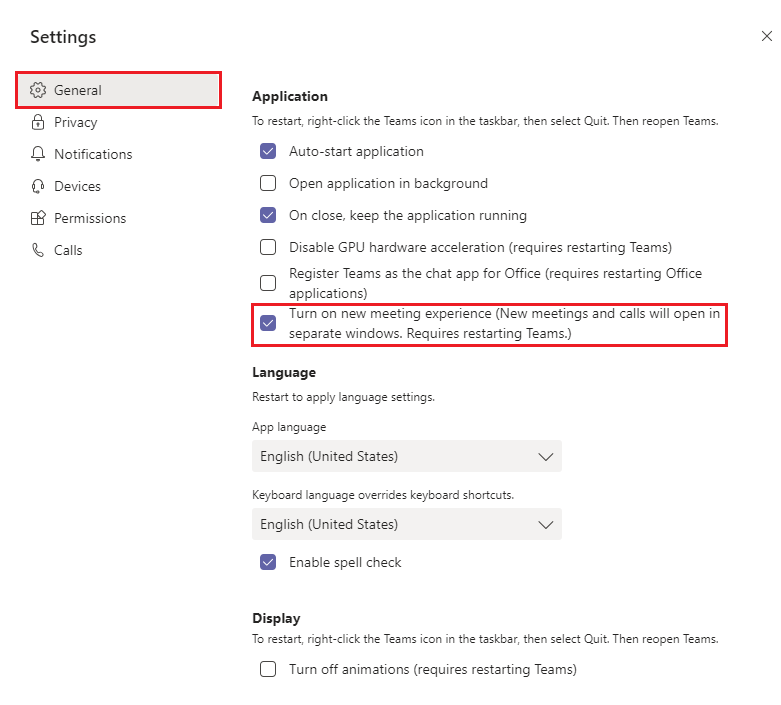Select the General settings tab
Viewport: 781px width, 705px height.
click(119, 90)
